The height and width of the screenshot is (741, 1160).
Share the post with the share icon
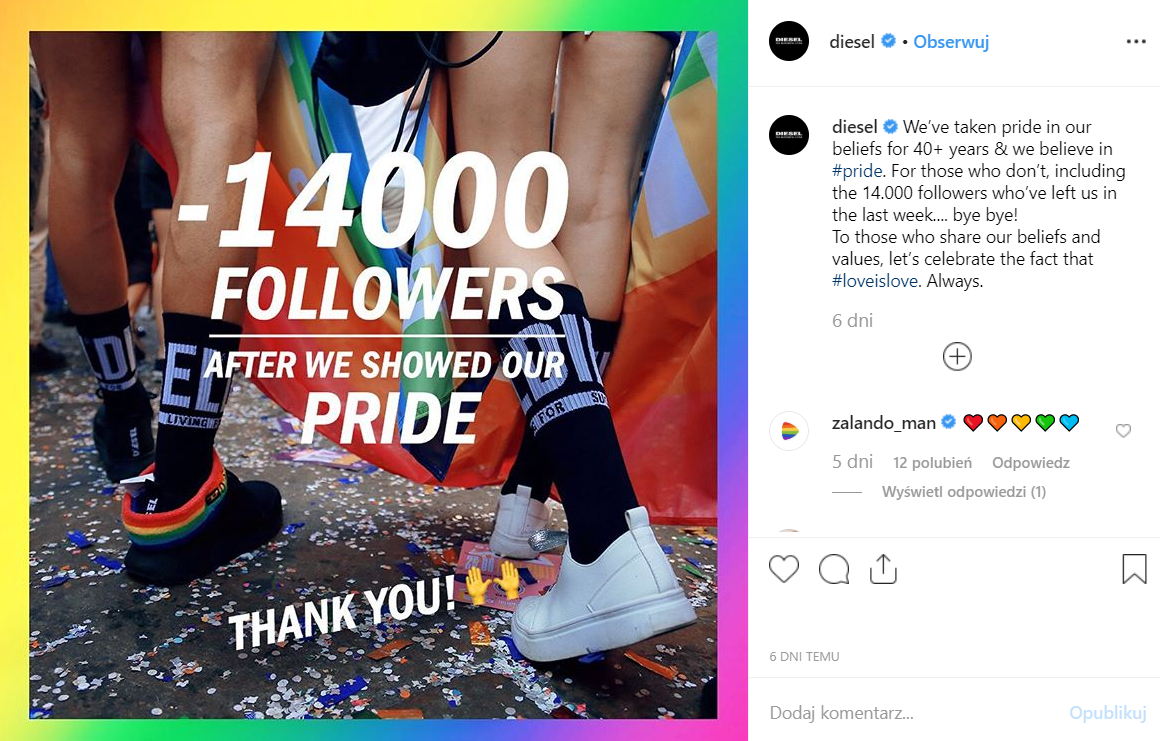point(883,569)
